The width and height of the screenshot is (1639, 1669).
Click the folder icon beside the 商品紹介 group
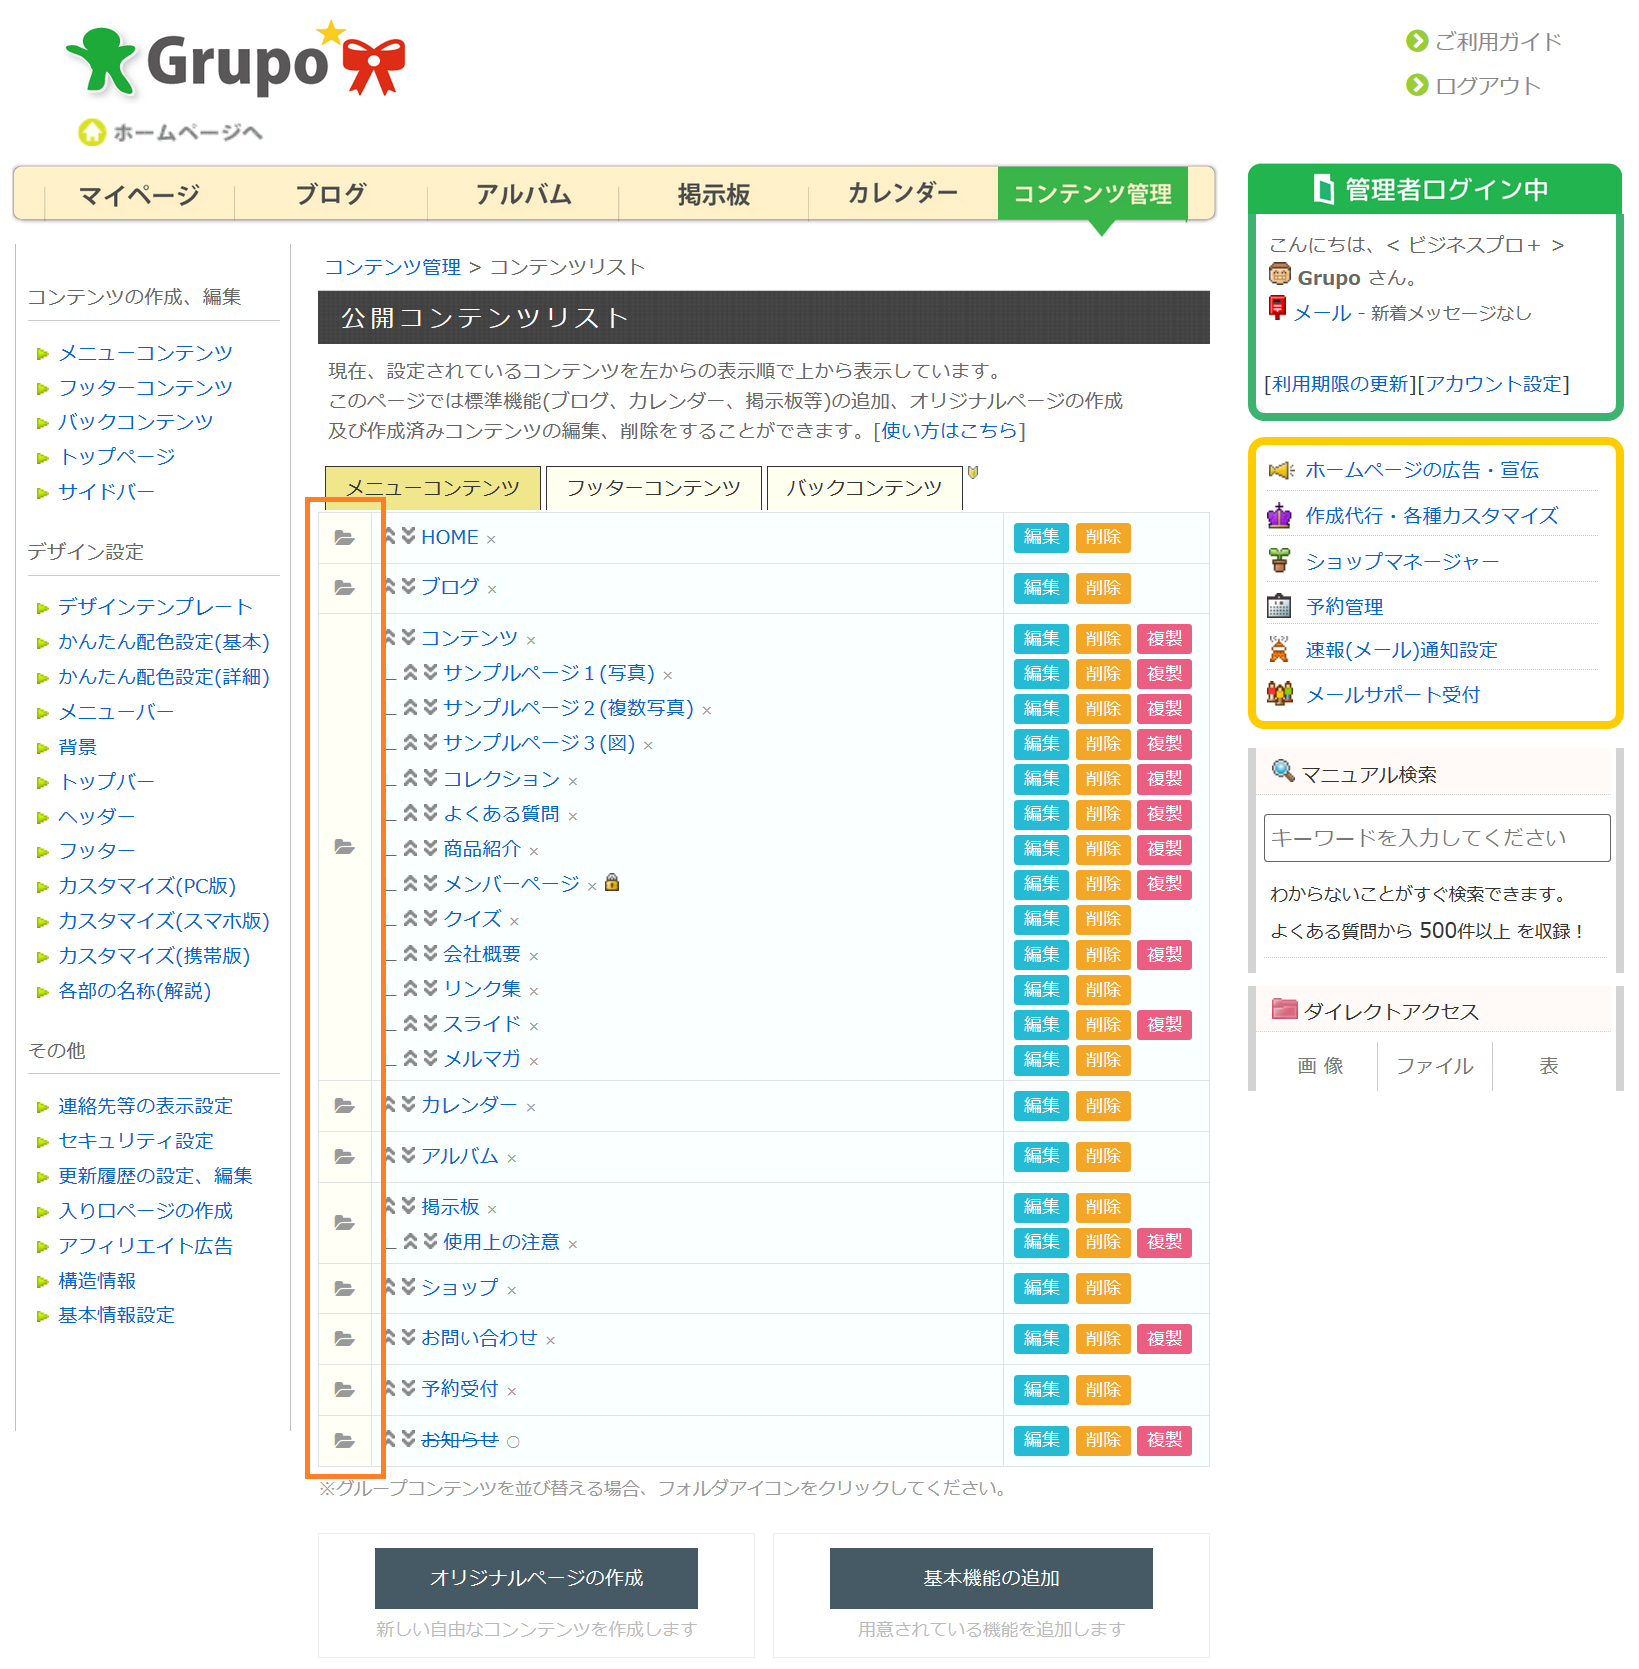pyautogui.click(x=346, y=848)
